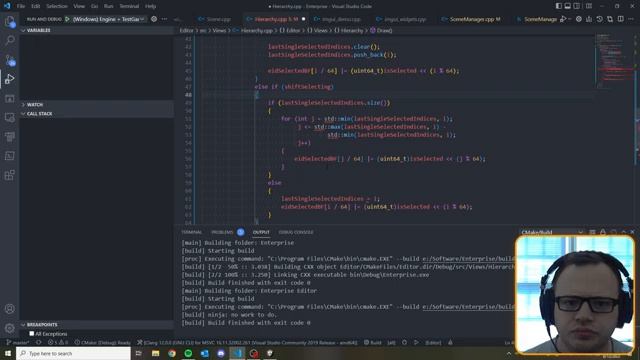
Task: Open the Help menu
Action: (x=151, y=6)
